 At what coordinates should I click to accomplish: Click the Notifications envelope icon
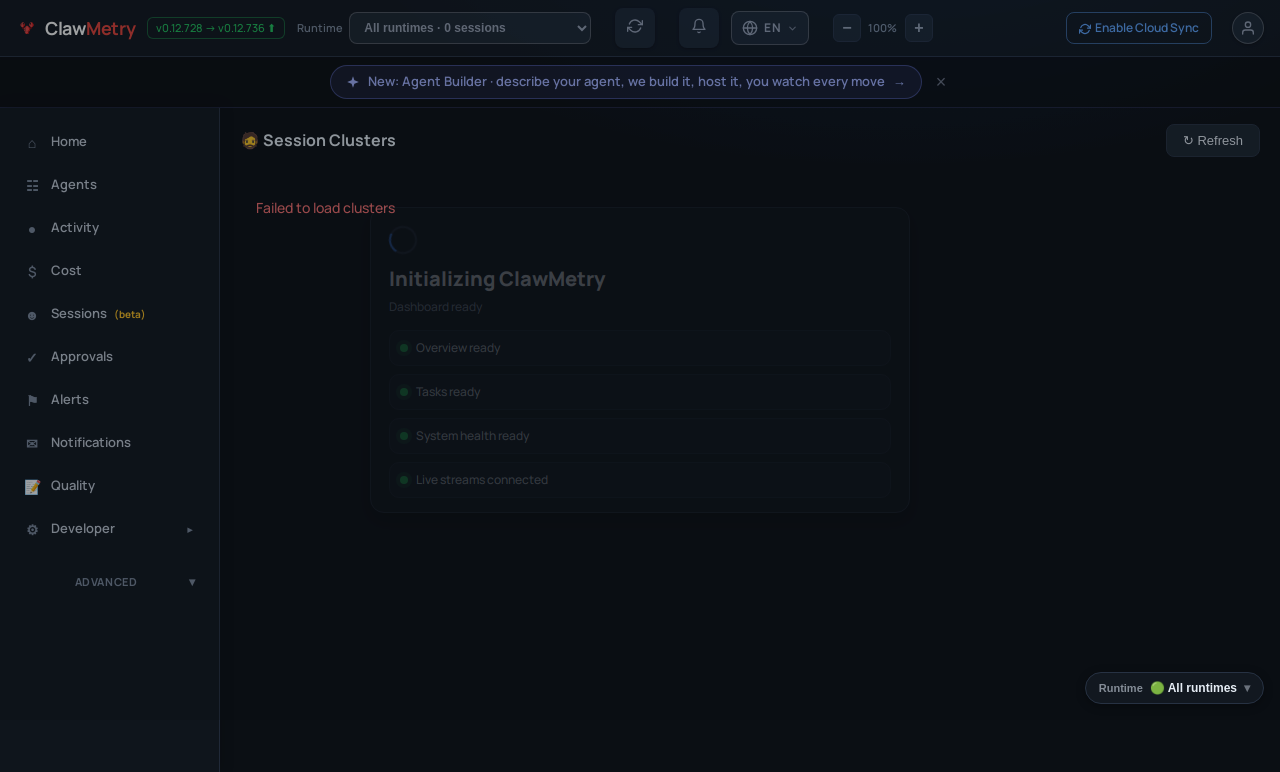pyautogui.click(x=32, y=444)
